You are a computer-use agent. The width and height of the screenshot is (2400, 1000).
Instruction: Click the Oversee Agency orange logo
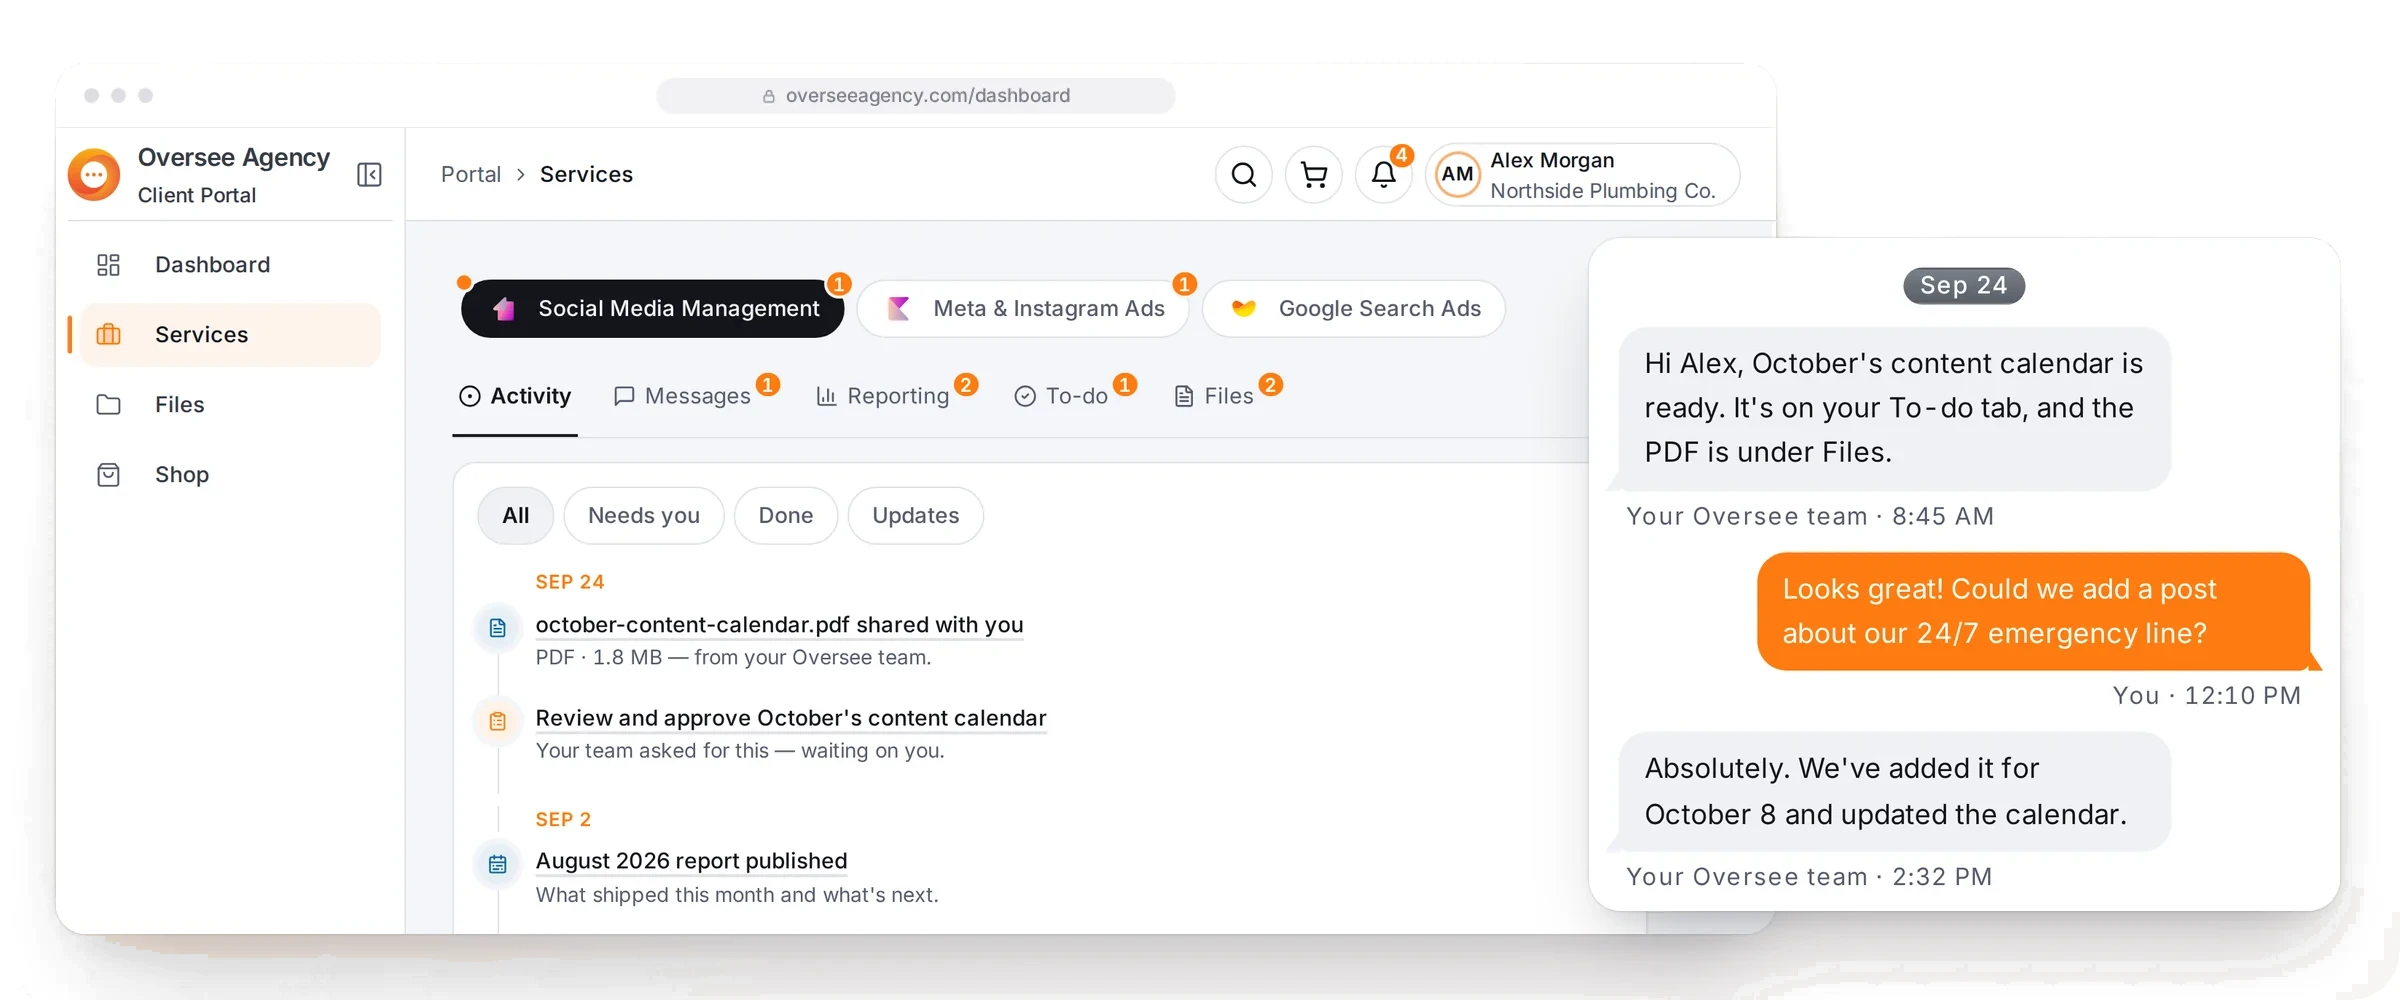point(94,175)
